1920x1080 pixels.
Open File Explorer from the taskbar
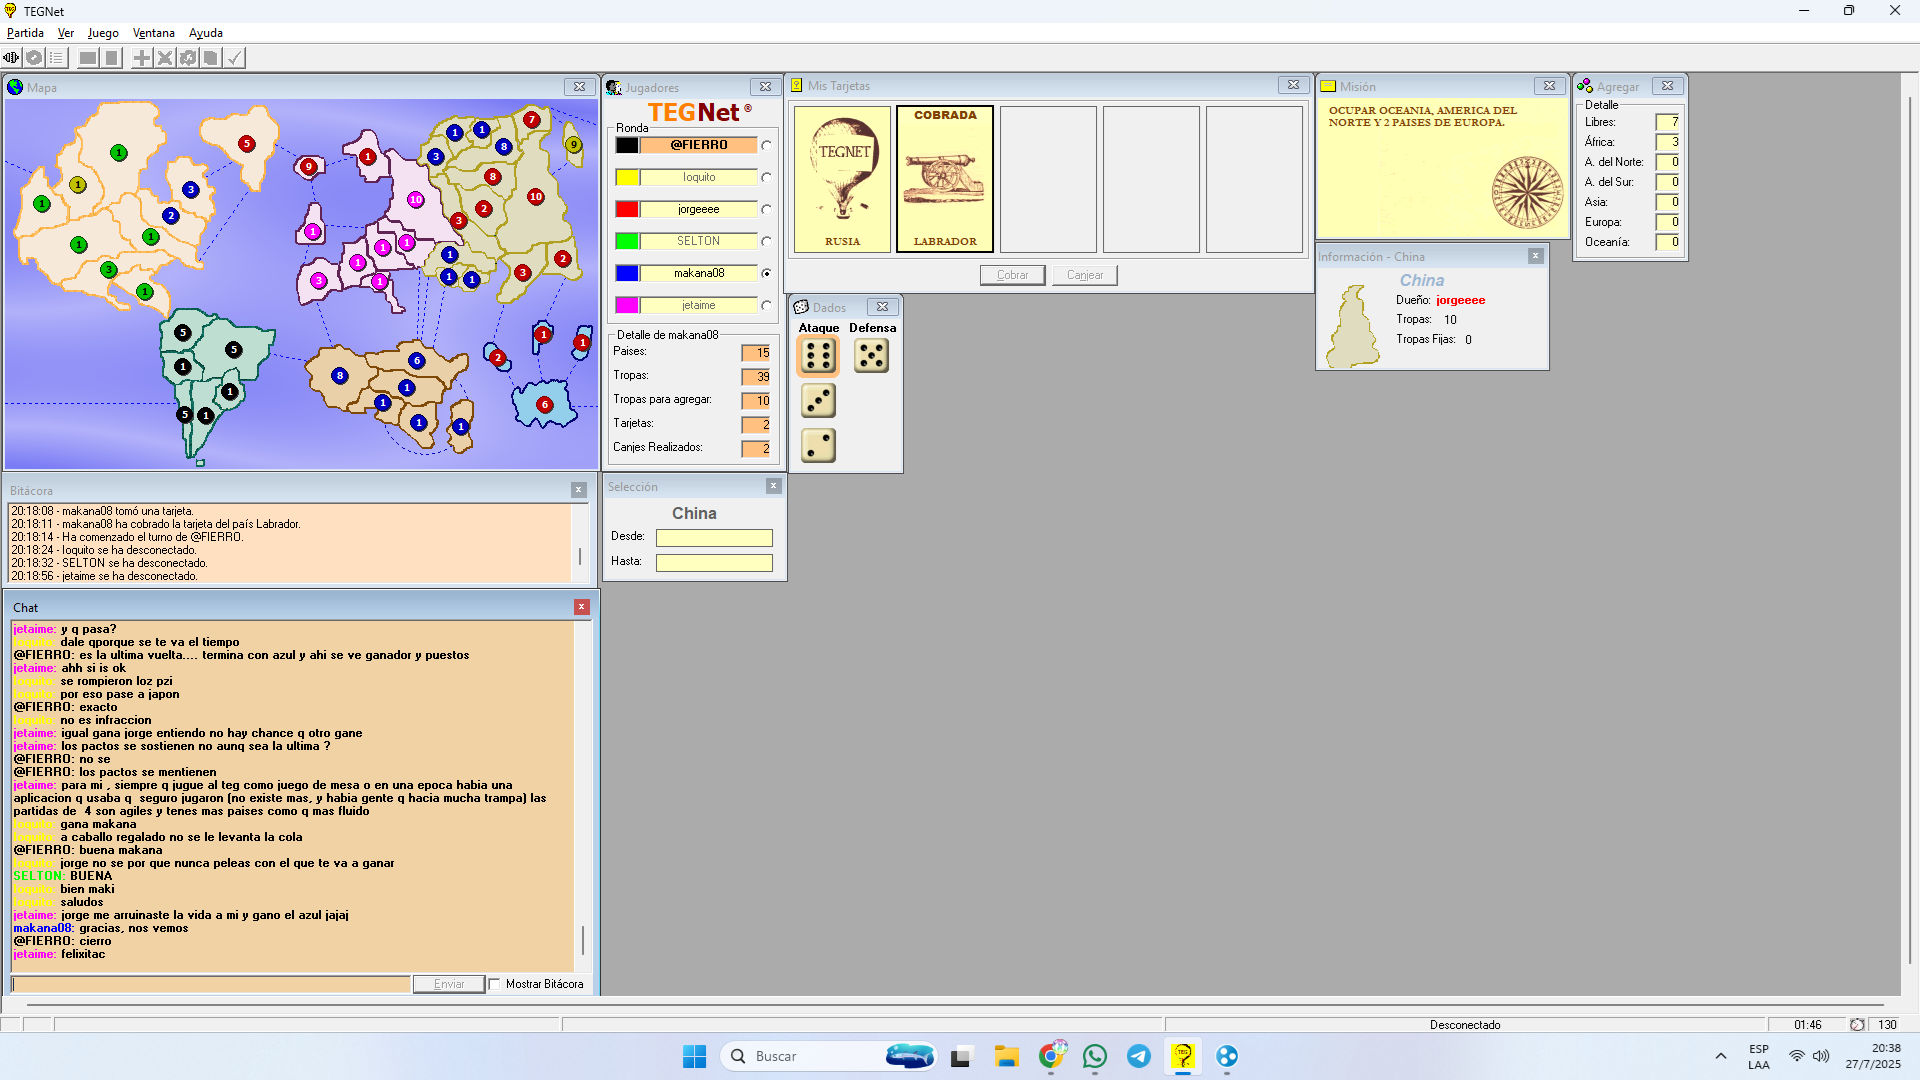point(1006,1056)
